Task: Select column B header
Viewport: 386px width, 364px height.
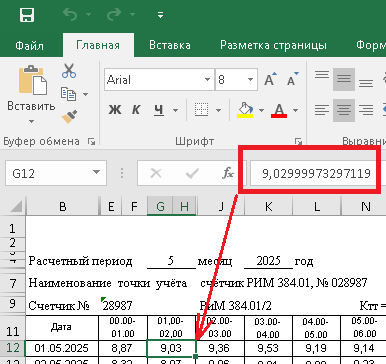Action: [x=62, y=207]
